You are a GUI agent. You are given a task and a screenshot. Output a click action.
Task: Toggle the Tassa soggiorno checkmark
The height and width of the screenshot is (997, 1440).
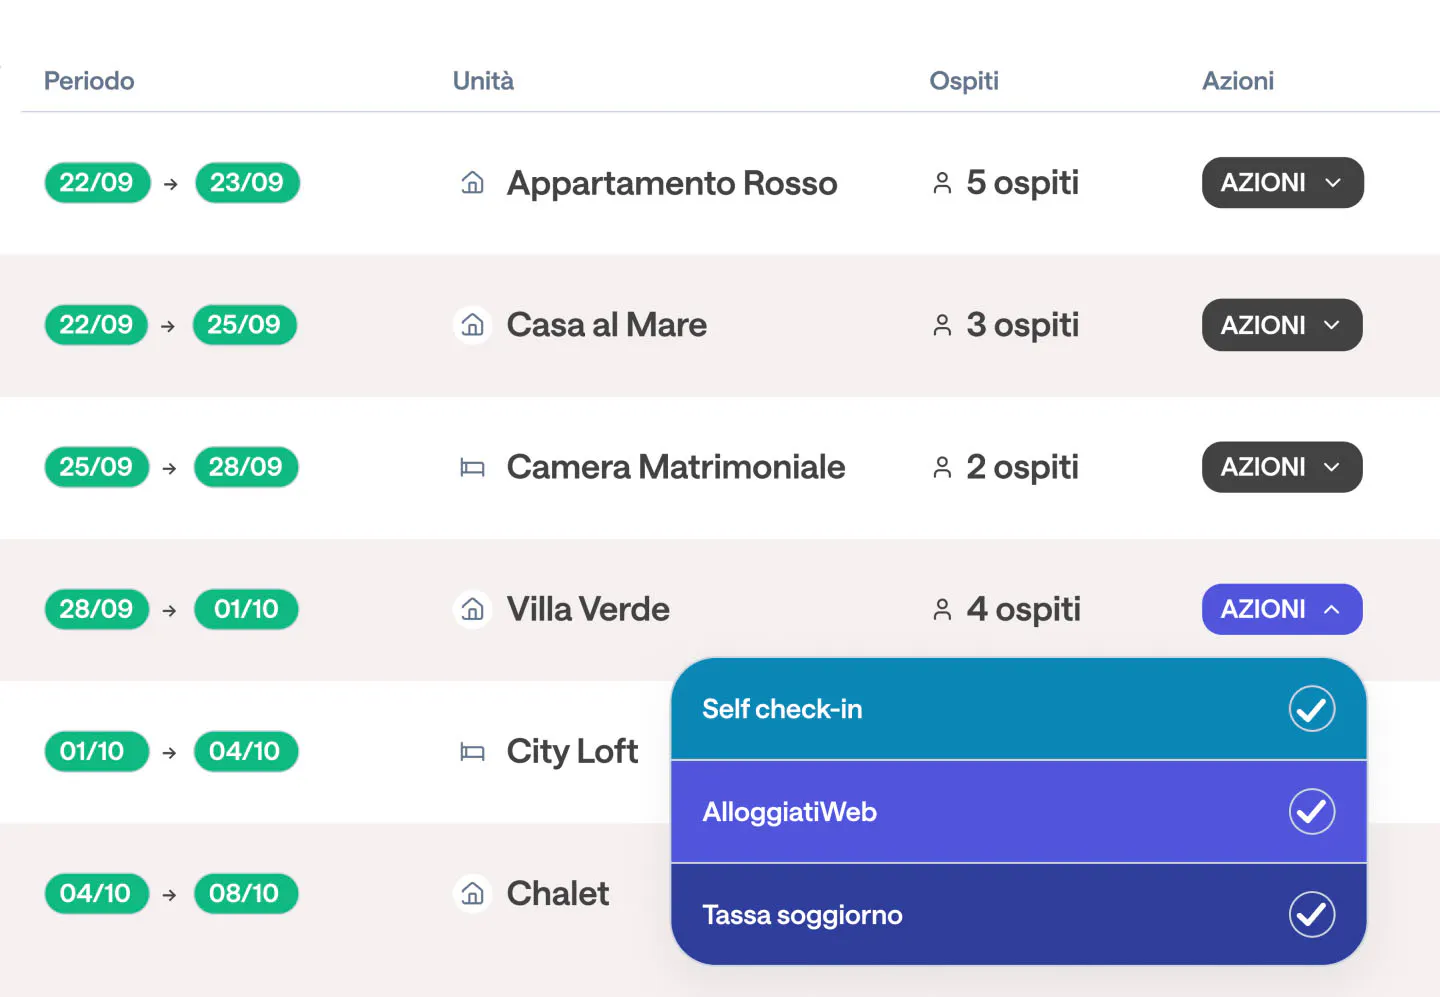[1311, 914]
